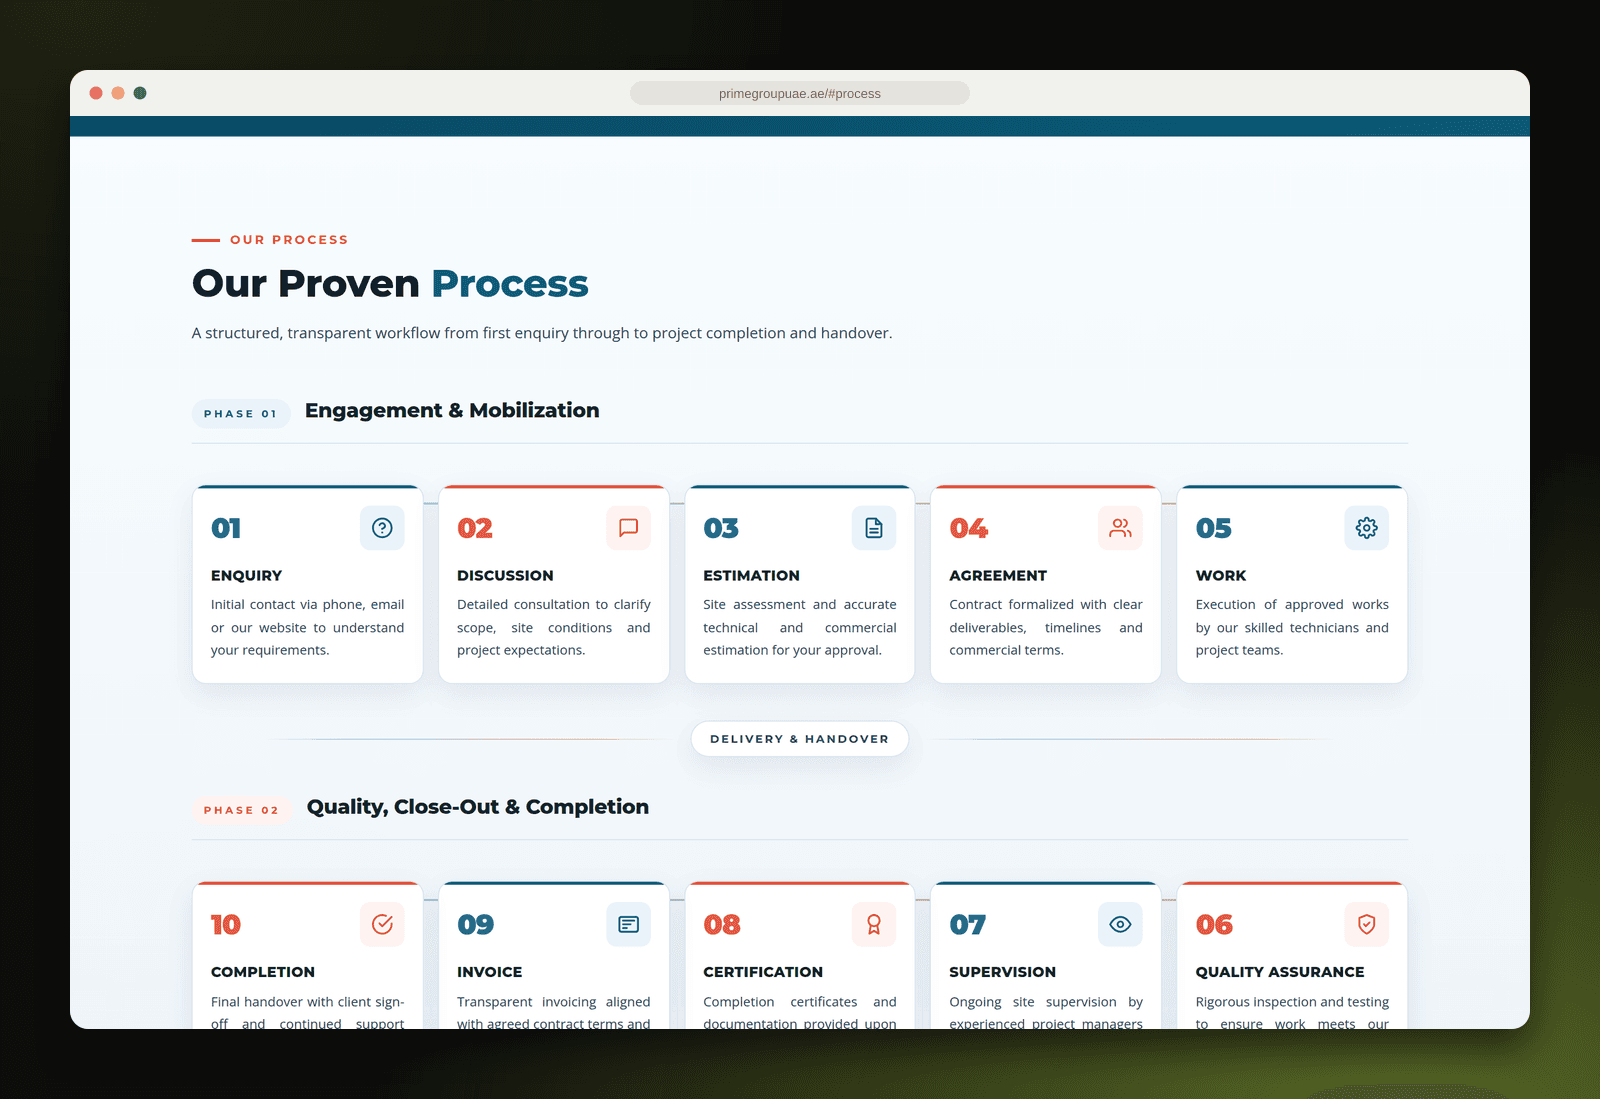This screenshot has height=1099, width=1600.
Task: Click the gear icon on Work card
Action: (1366, 528)
